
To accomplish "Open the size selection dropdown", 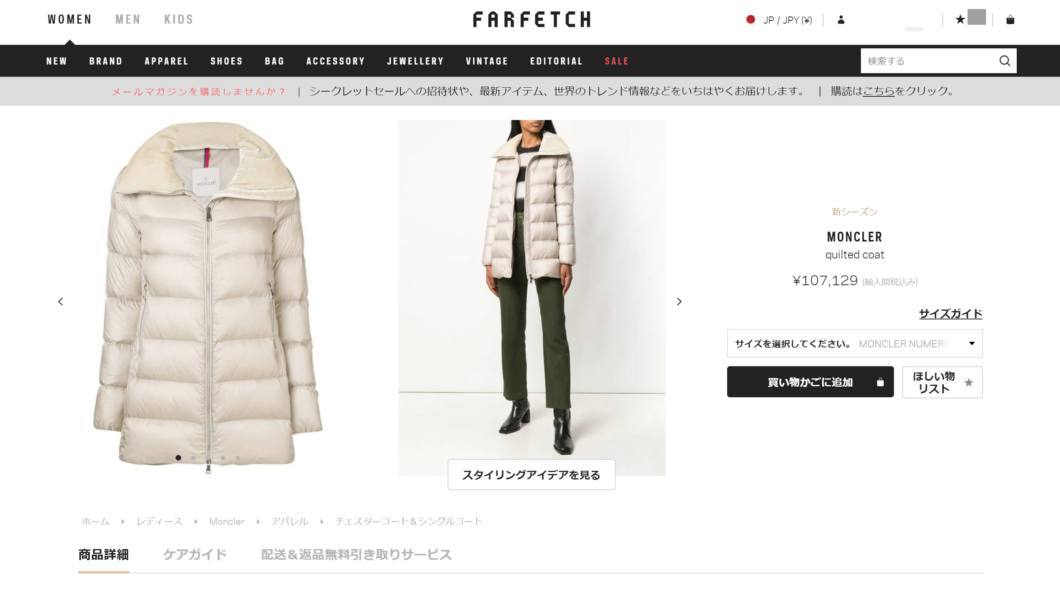I will pos(854,343).
